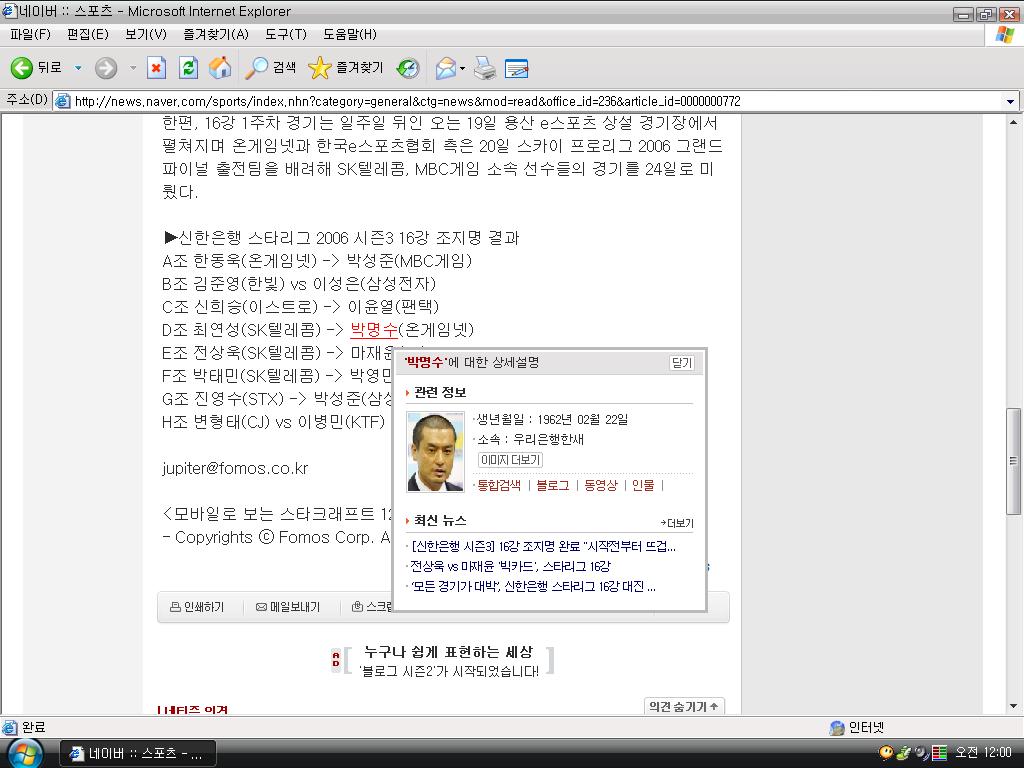Image resolution: width=1024 pixels, height=768 pixels.
Task: Open the Forward history dropdown arrow
Action: tap(133, 67)
